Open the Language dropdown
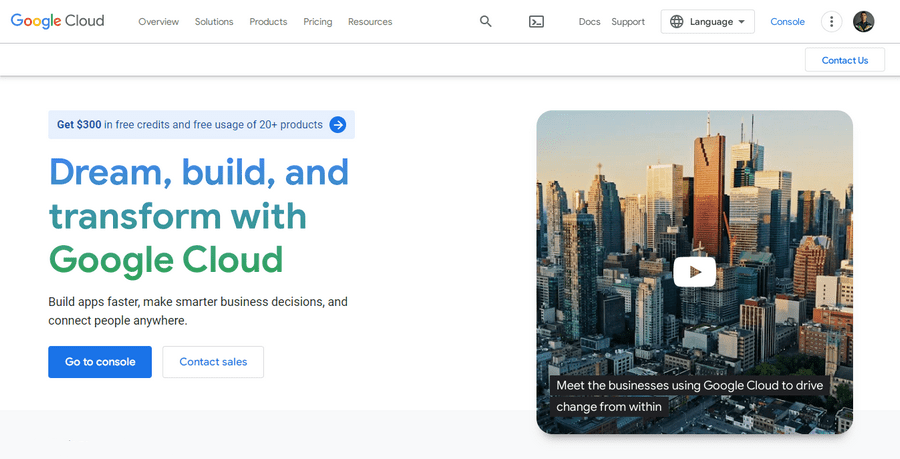The image size is (900, 459). pyautogui.click(x=708, y=22)
